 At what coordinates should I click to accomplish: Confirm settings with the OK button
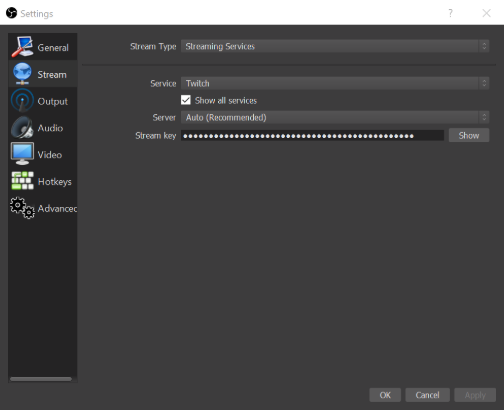click(x=385, y=395)
